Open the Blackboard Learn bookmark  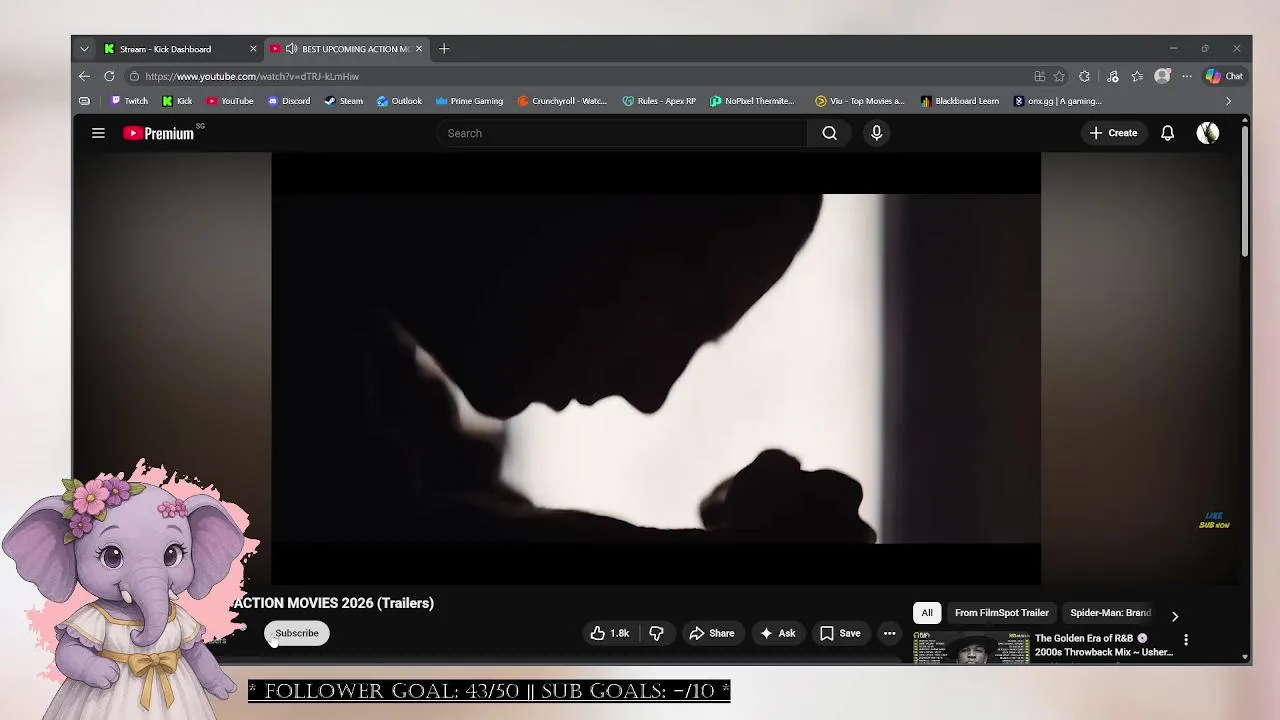(x=960, y=101)
